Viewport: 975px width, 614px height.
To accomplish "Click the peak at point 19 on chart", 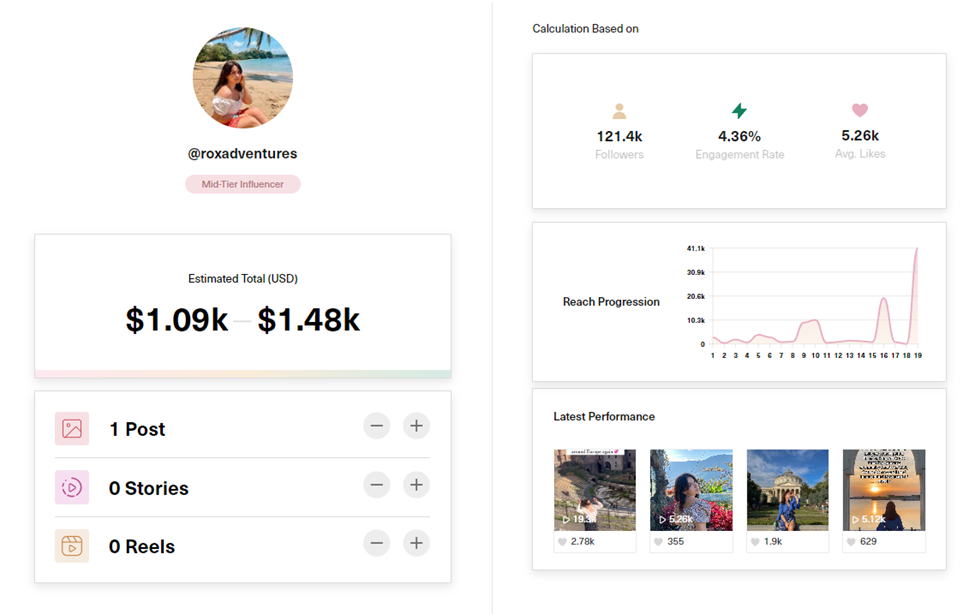I will pyautogui.click(x=917, y=249).
